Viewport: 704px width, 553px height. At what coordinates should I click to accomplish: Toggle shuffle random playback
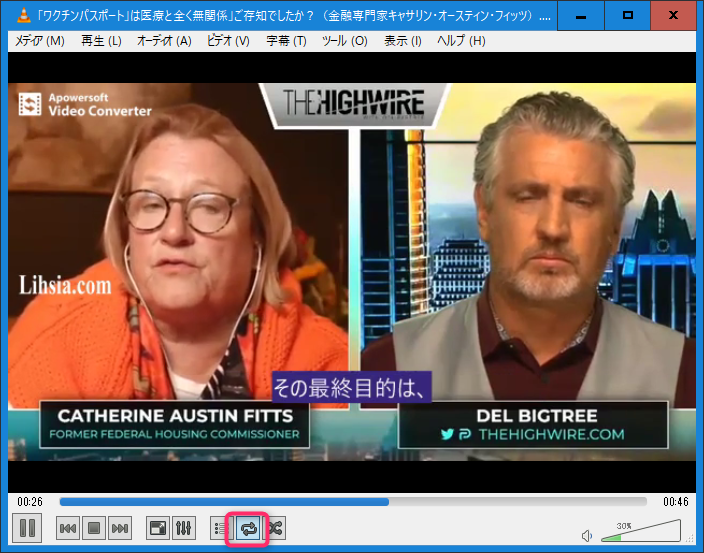tap(273, 528)
